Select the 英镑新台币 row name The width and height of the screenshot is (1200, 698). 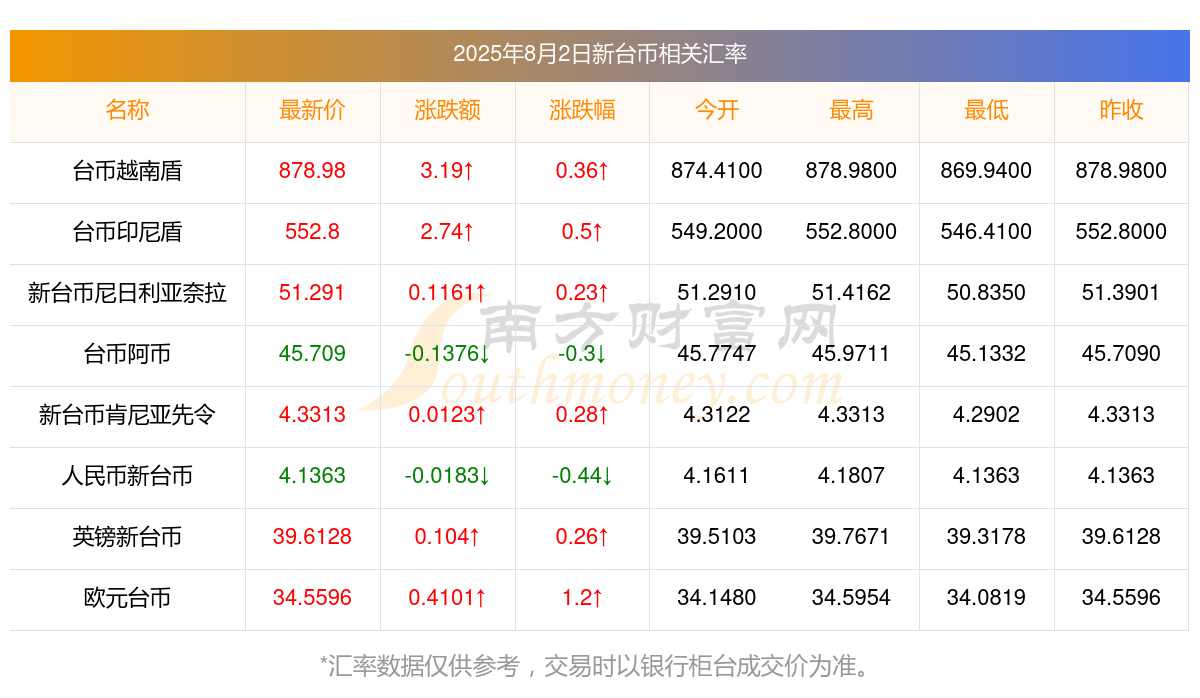[x=127, y=537]
